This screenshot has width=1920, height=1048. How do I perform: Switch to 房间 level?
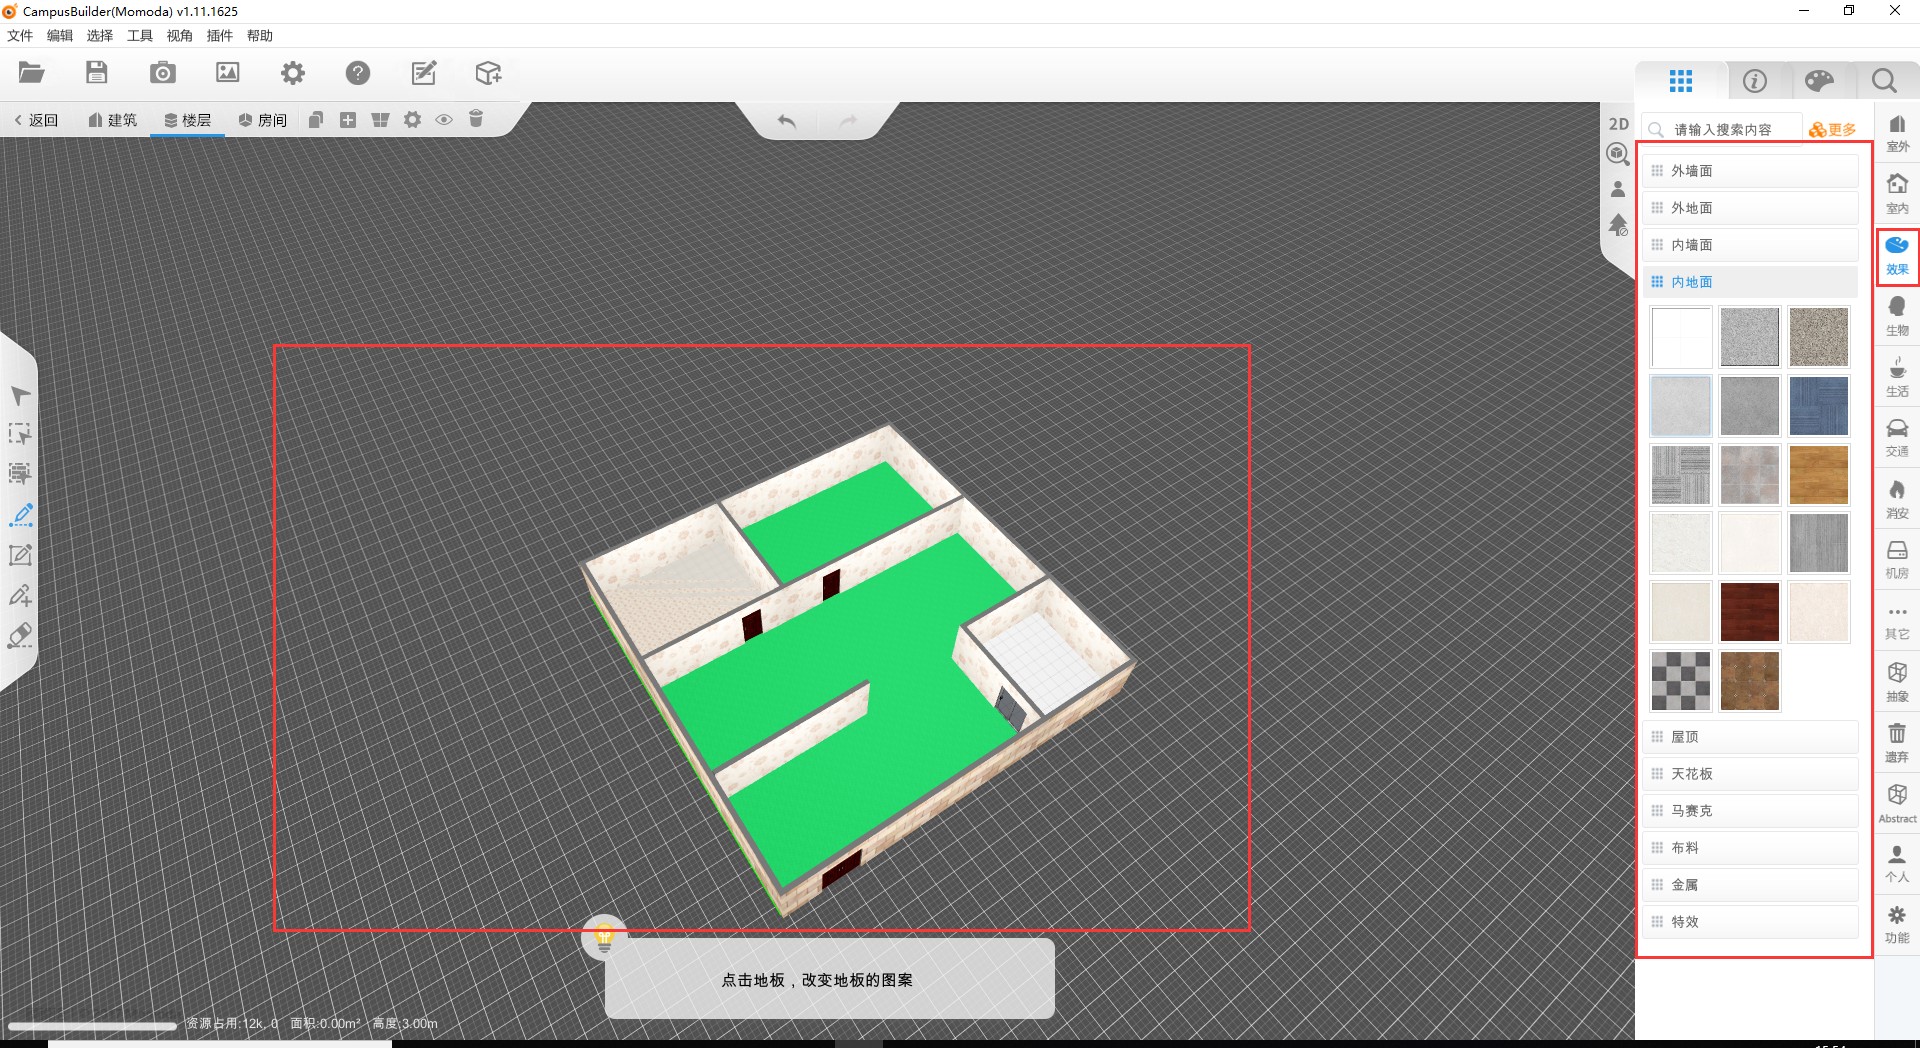click(263, 120)
